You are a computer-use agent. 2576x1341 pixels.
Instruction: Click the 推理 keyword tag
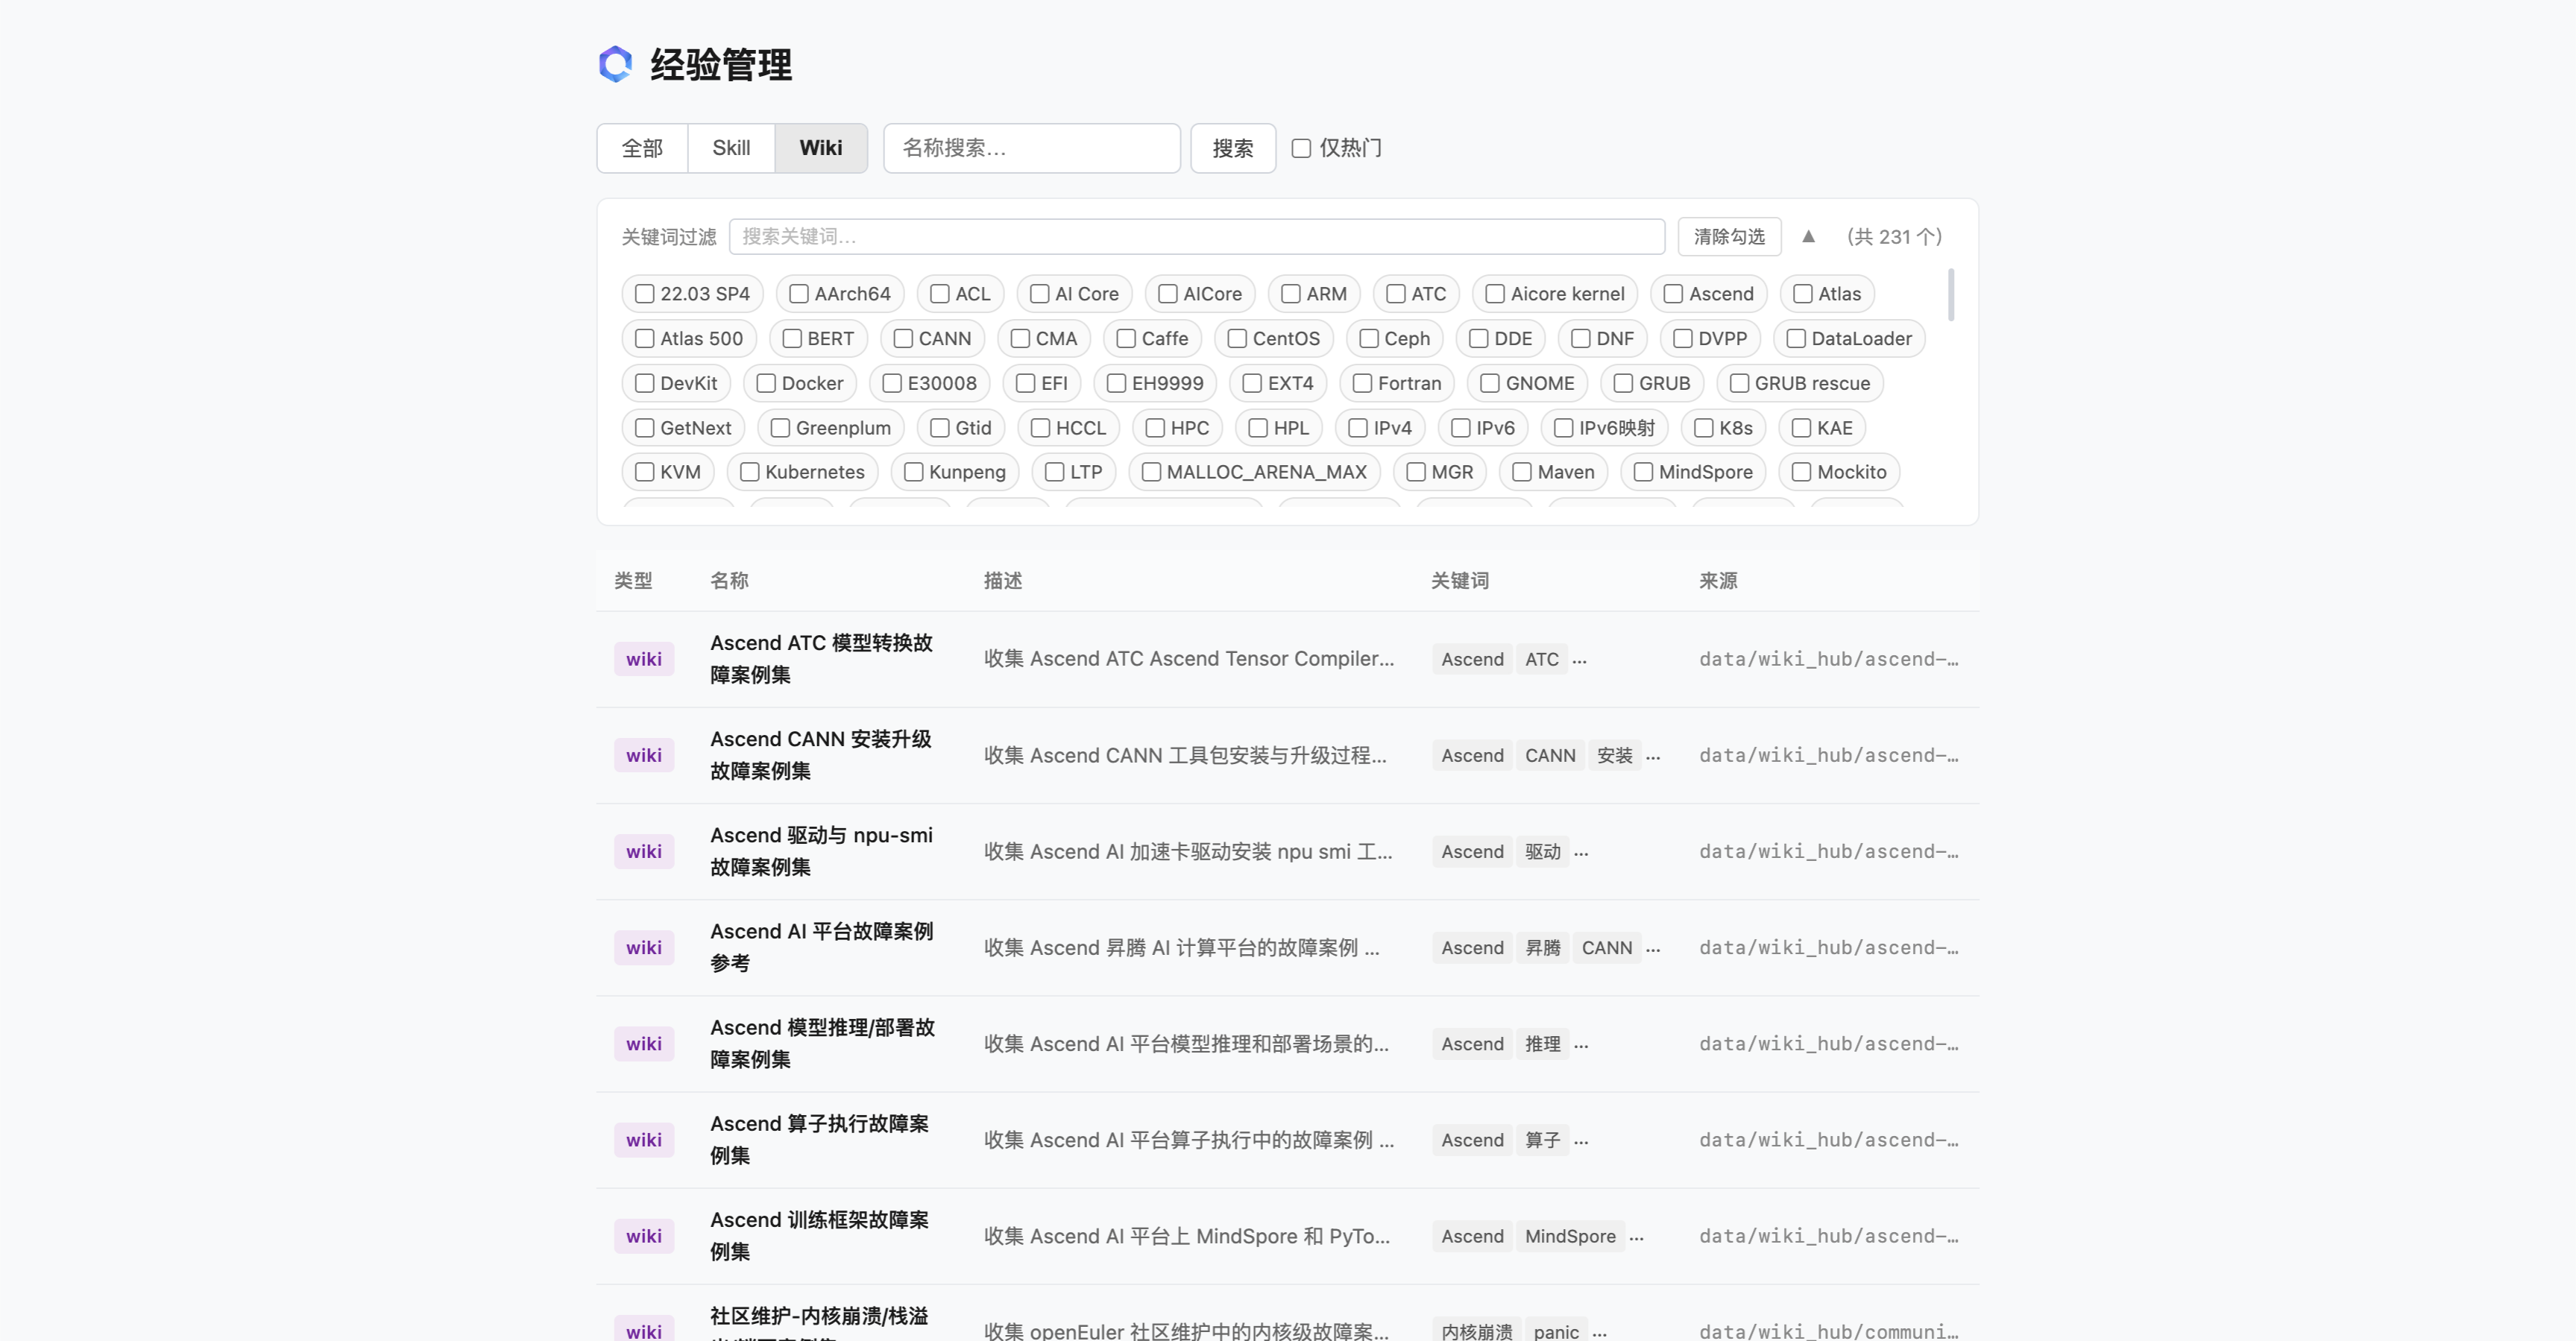[x=1542, y=1043]
